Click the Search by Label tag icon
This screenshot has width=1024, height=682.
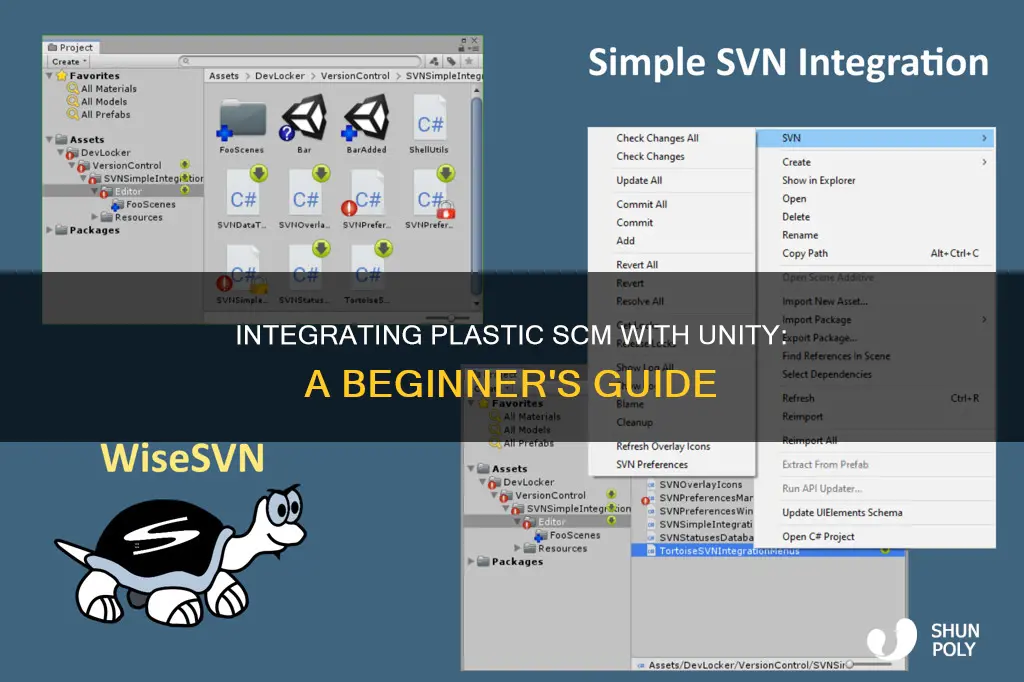[451, 61]
